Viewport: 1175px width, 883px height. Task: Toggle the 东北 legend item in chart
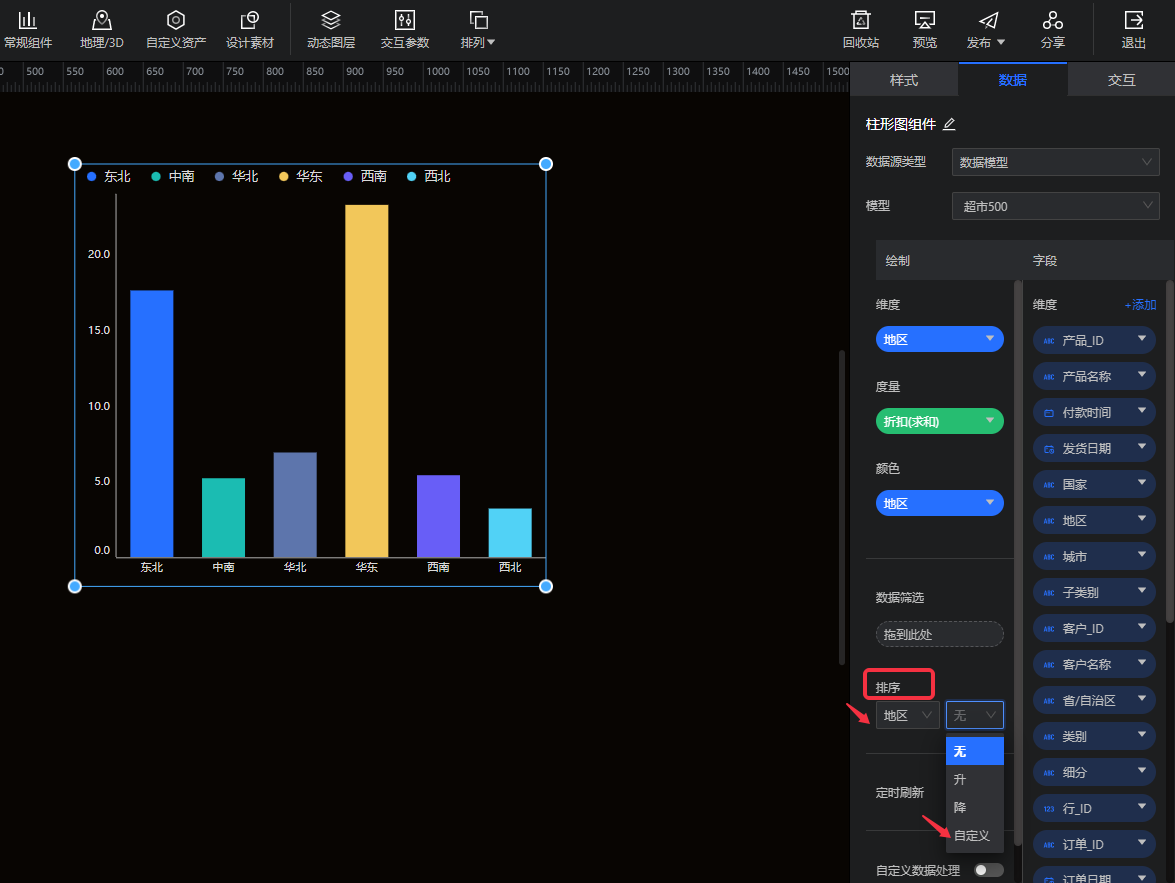coord(109,177)
